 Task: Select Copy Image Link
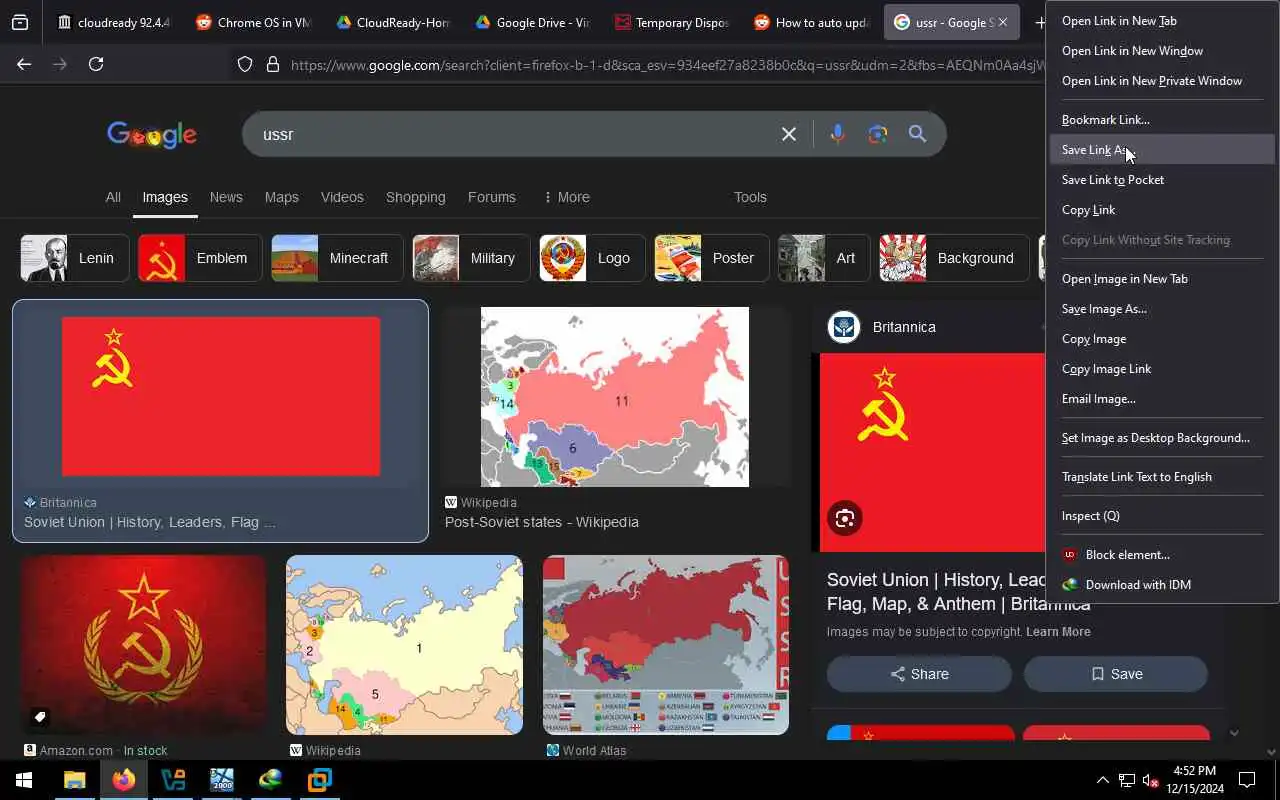(1162, 369)
